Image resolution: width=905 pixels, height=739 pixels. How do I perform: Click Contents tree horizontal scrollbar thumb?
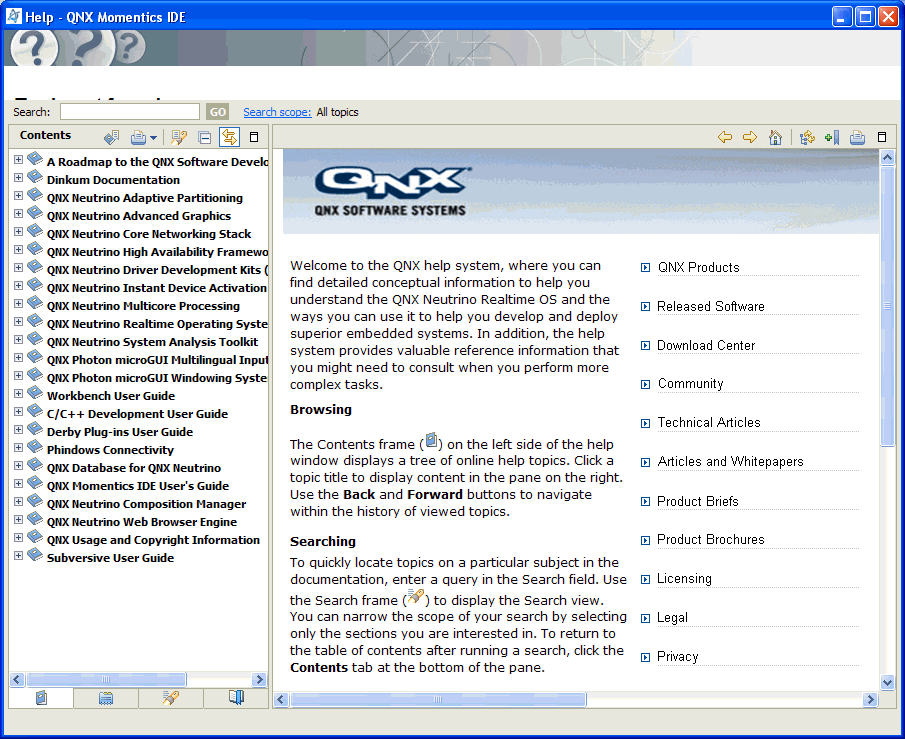[106, 679]
